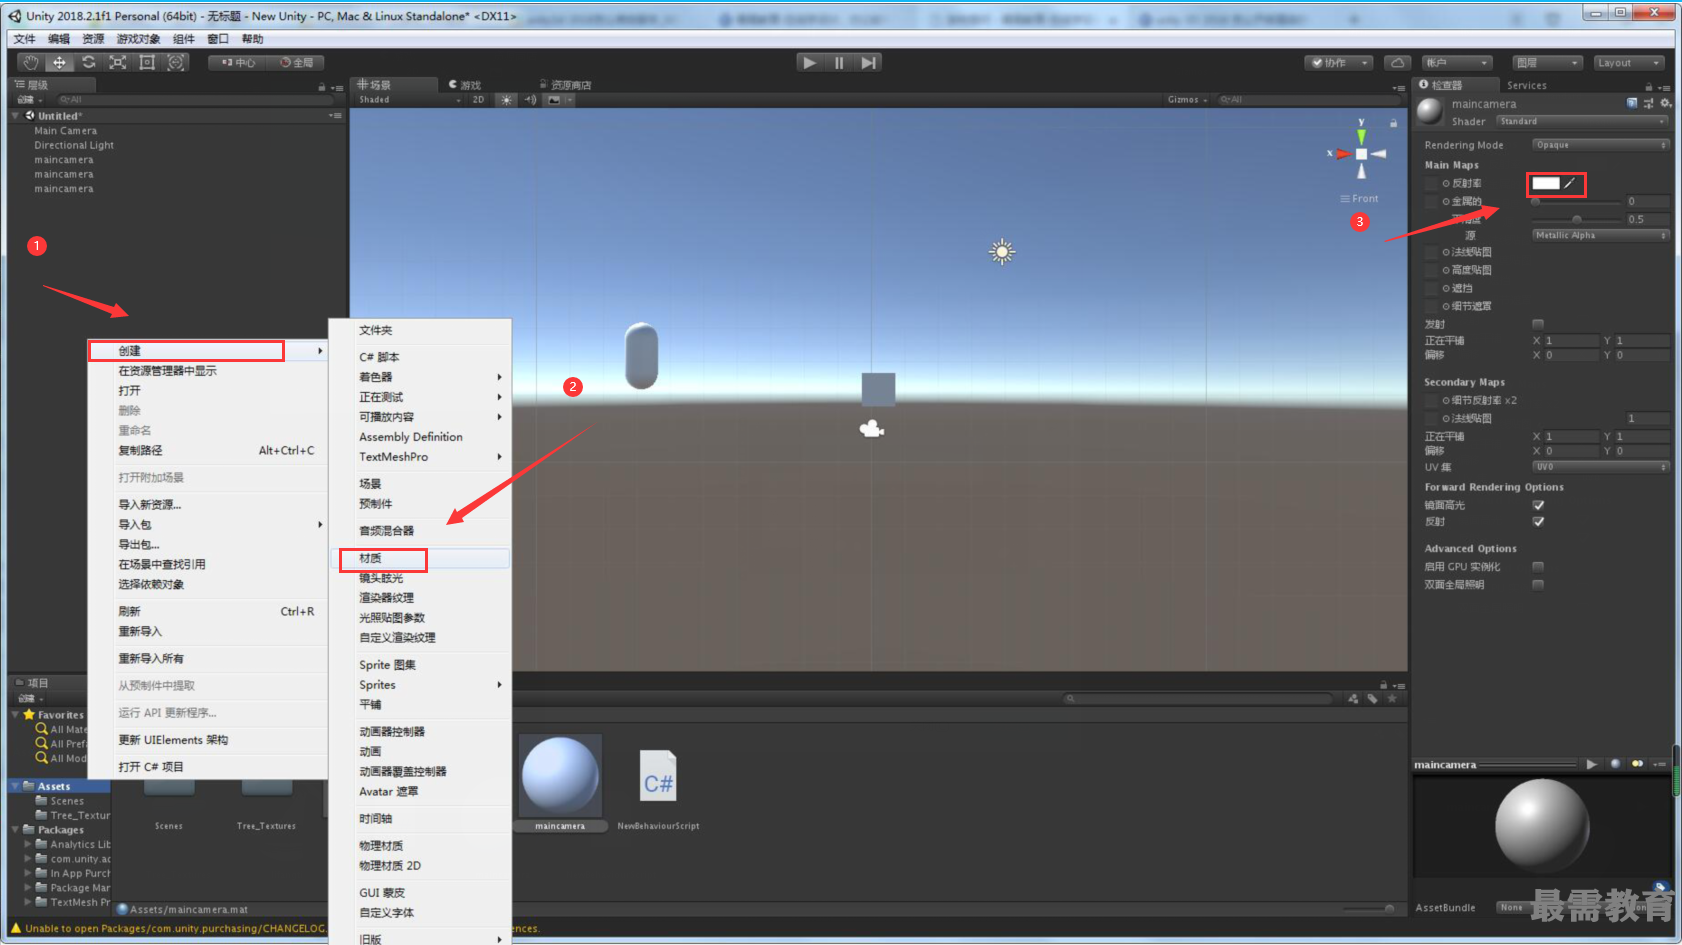1682x945 pixels.
Task: Play the material preview animation
Action: point(1591,764)
